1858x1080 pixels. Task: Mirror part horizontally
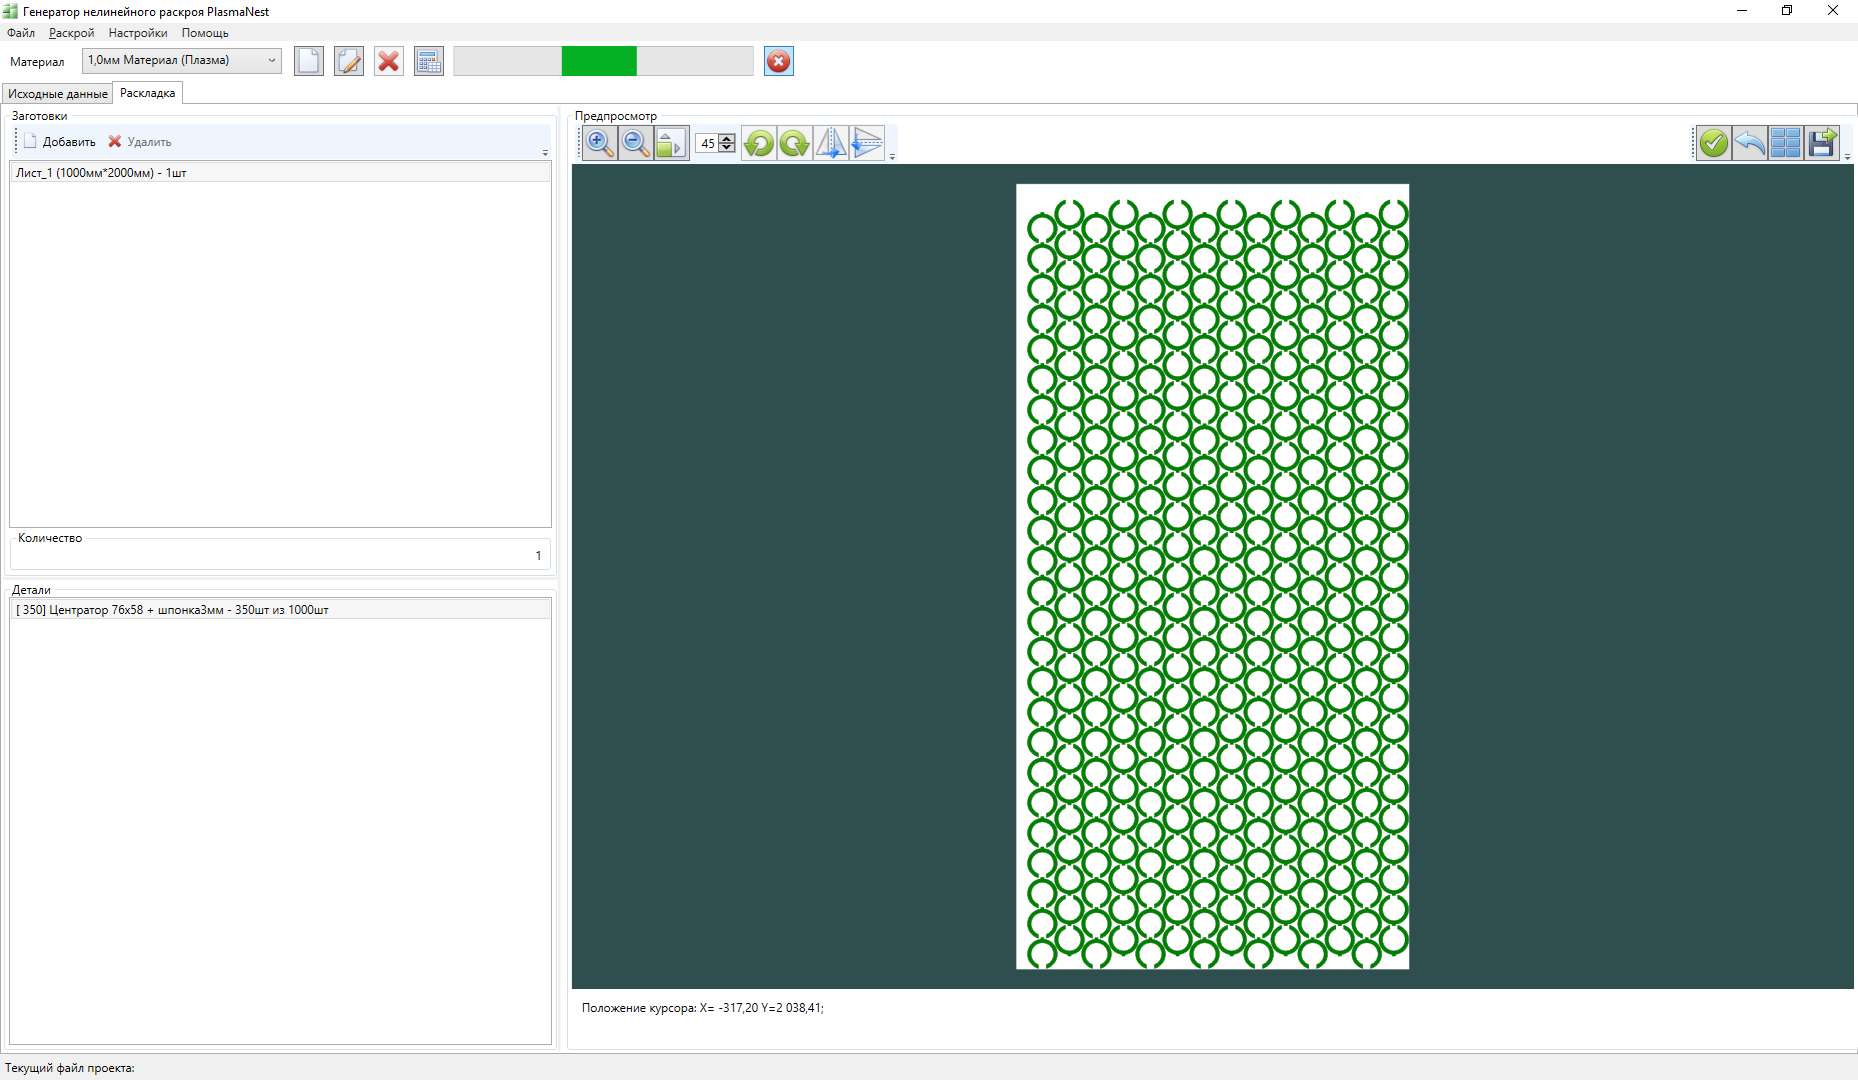pos(831,143)
